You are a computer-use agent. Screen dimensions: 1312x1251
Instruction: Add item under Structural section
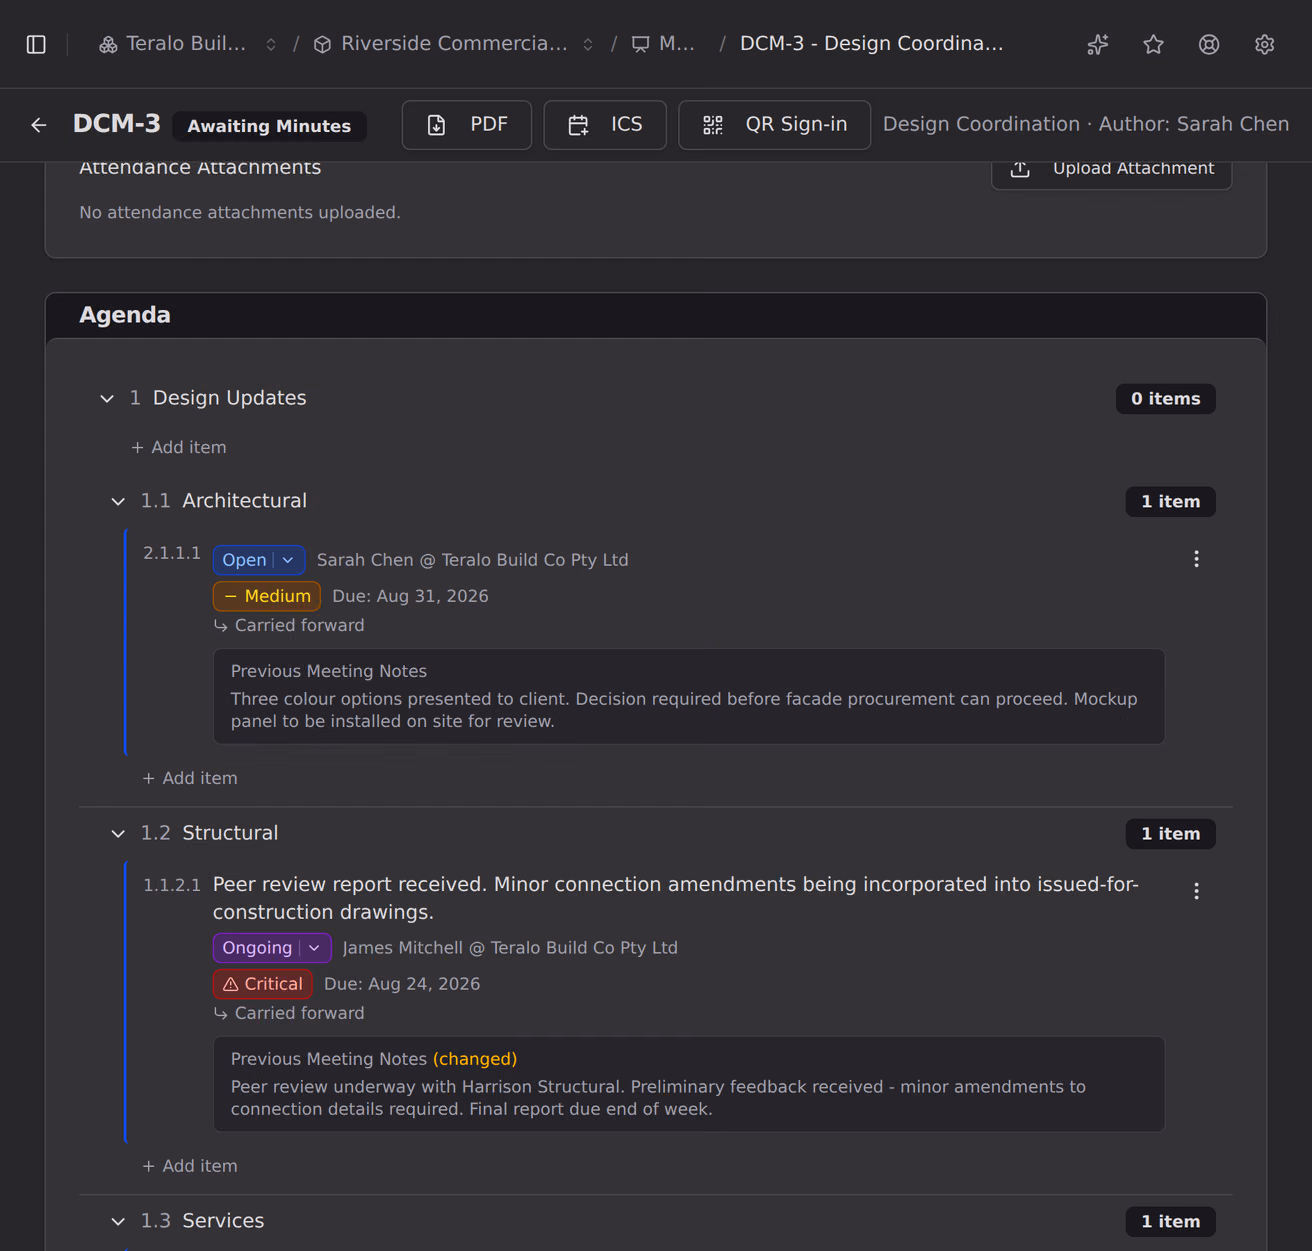(x=190, y=1166)
